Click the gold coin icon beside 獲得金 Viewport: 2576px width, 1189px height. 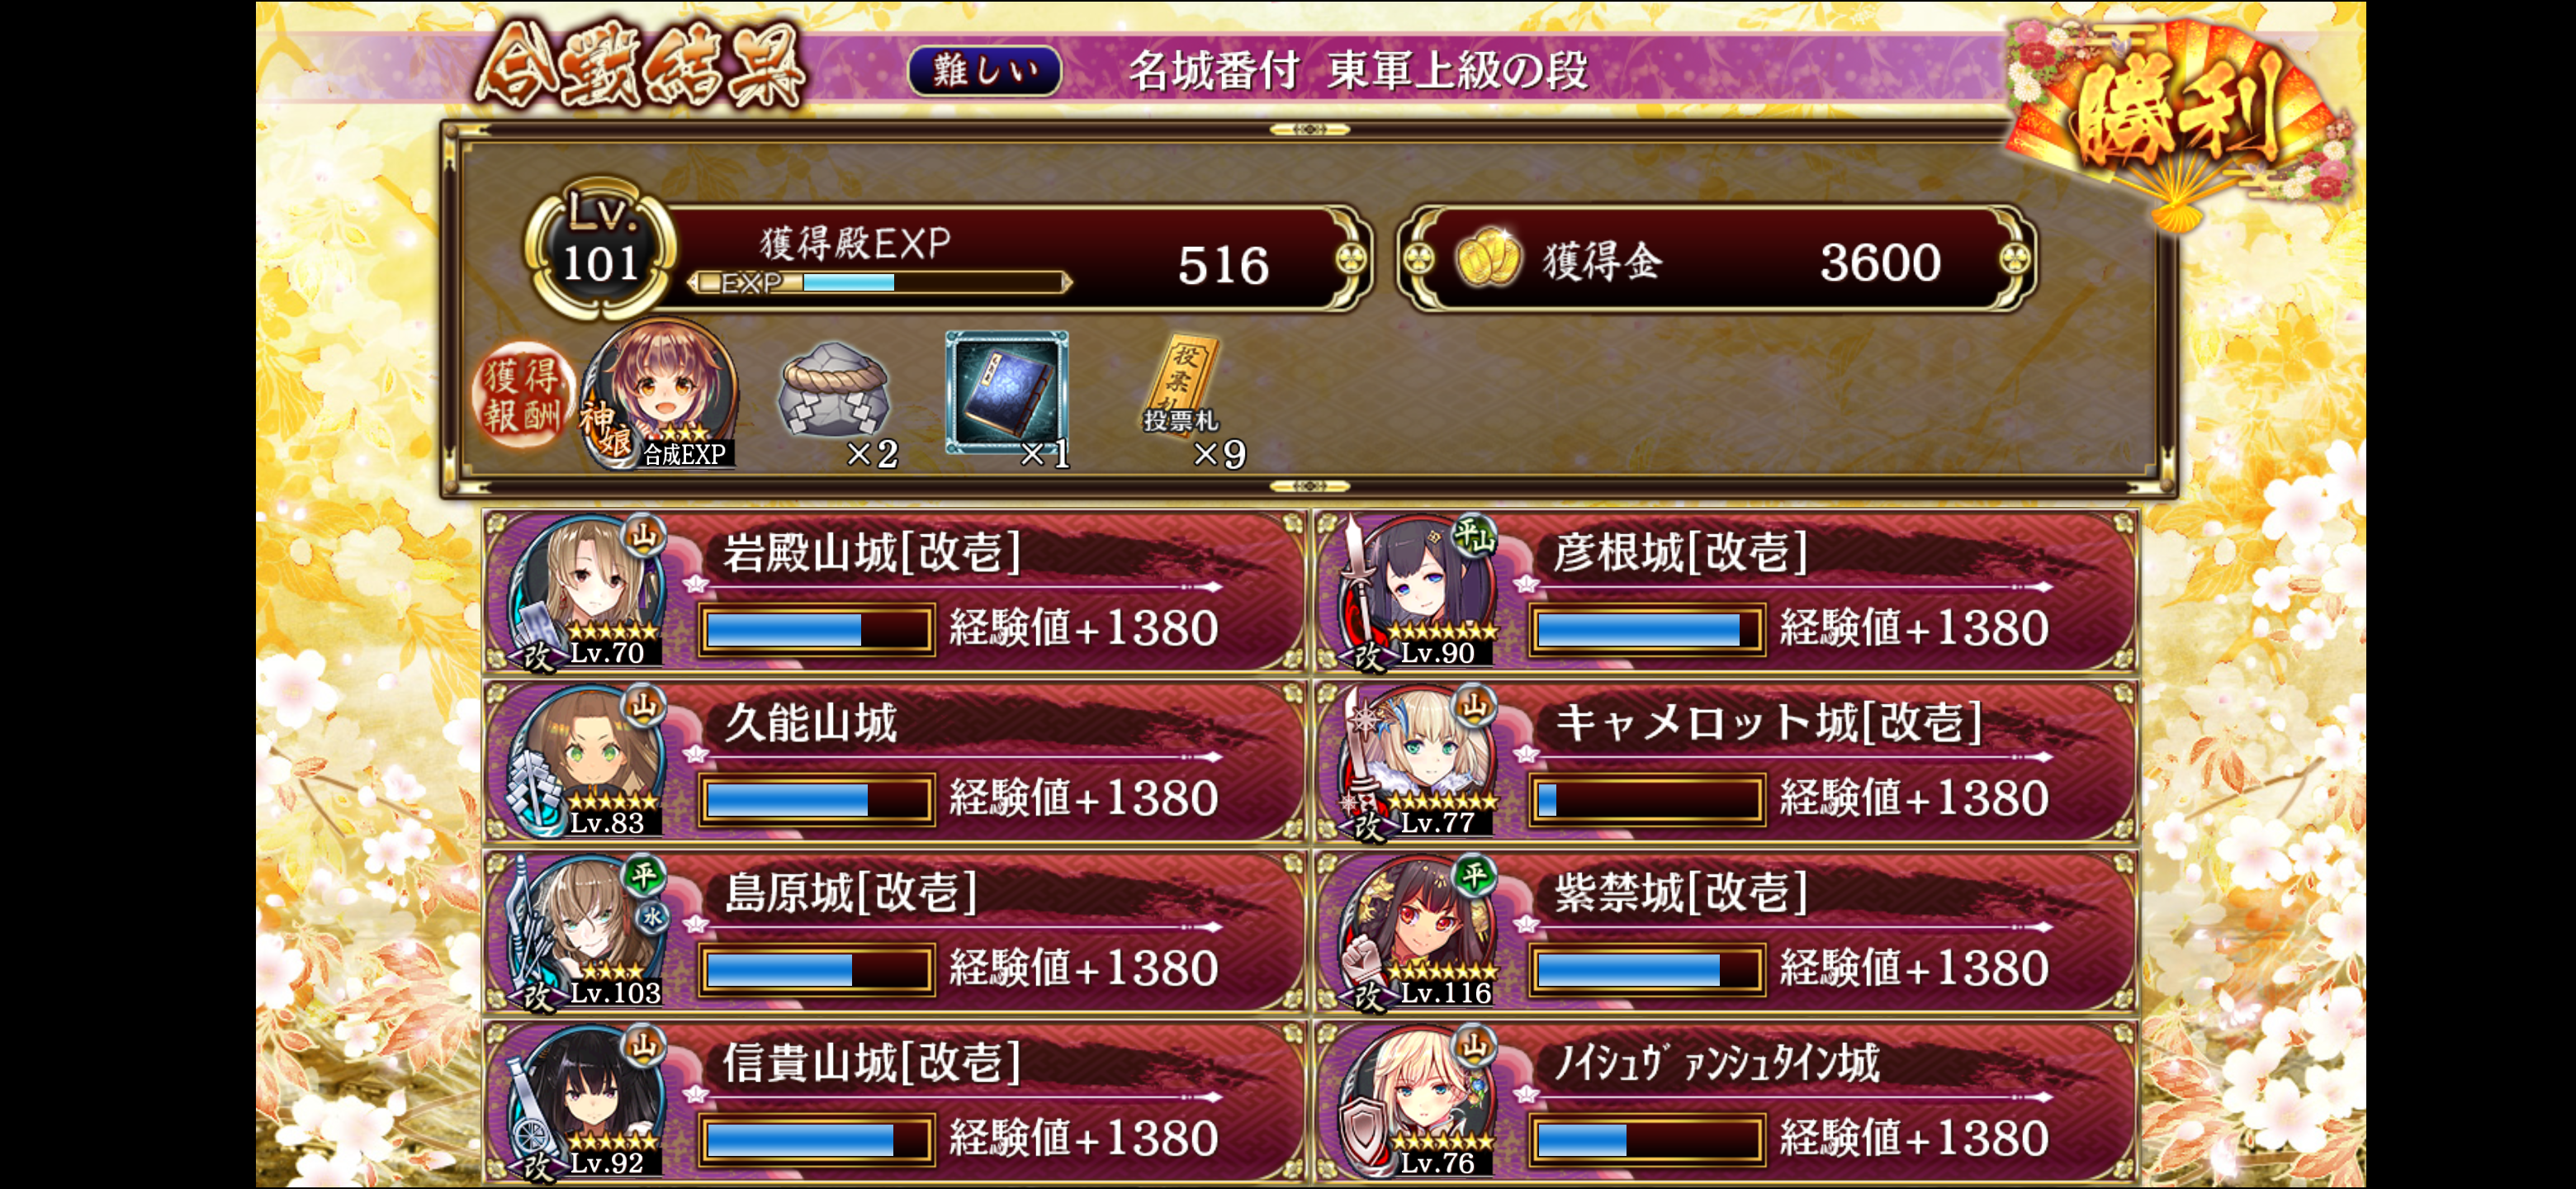click(1487, 260)
